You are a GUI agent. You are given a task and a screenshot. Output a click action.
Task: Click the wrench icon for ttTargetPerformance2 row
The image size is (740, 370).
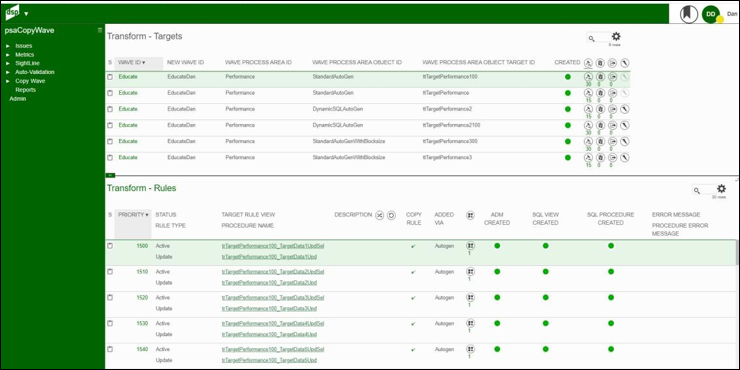tap(624, 109)
